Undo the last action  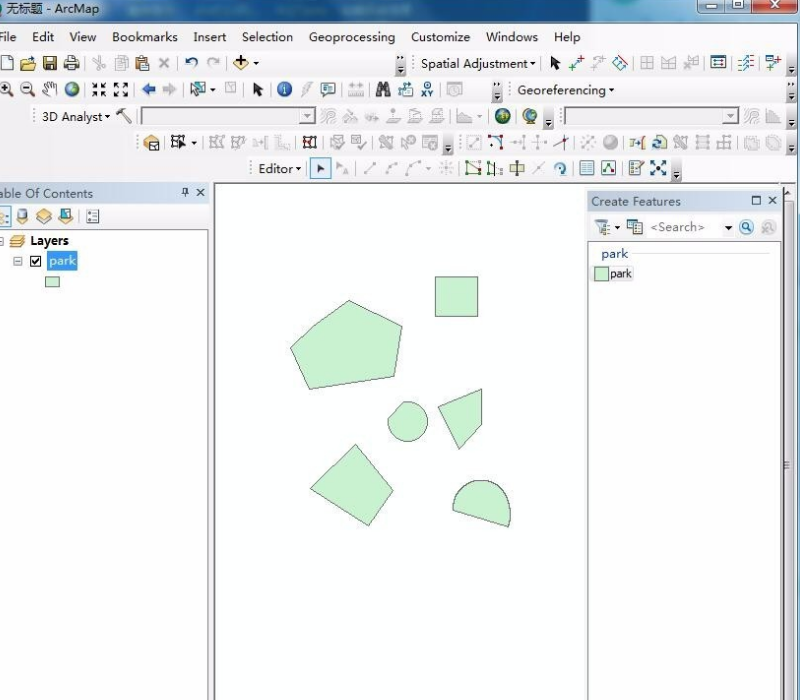coord(191,63)
